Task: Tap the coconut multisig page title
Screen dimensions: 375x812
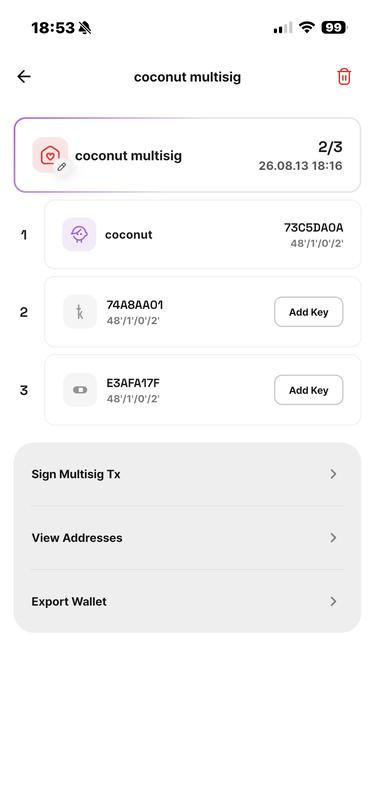Action: tap(188, 77)
